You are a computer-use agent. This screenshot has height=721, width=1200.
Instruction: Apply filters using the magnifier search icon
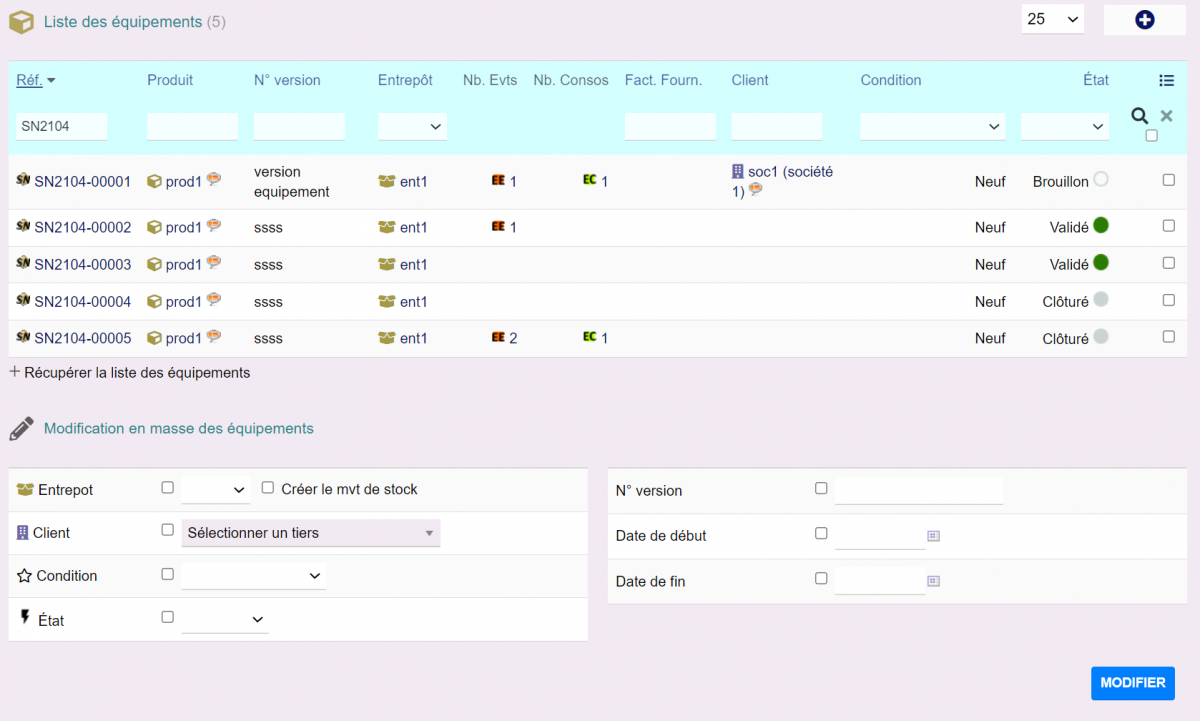(x=1139, y=115)
